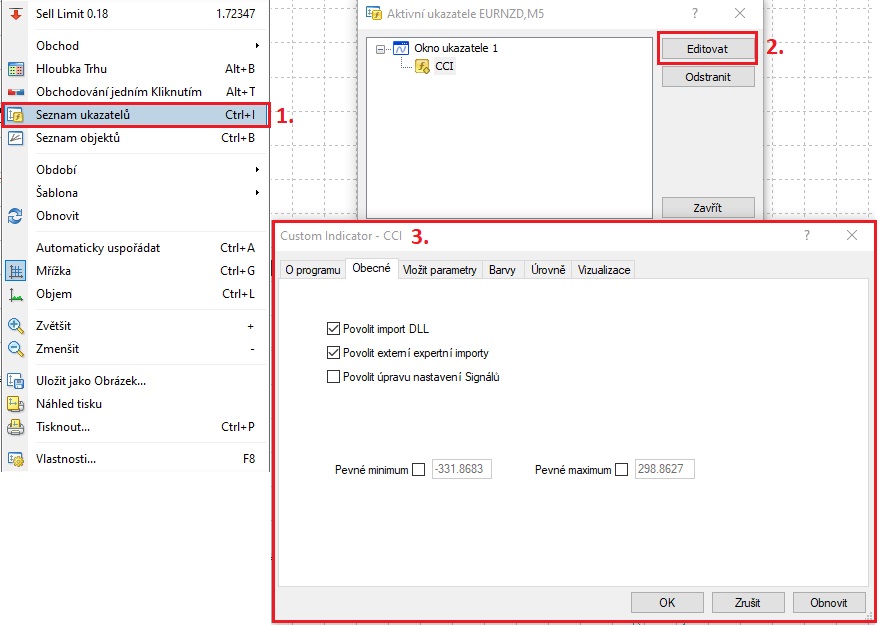The height and width of the screenshot is (625, 879).
Task: Click the Depth of Market icon (Hloubka Trhu)
Action: [x=16, y=69]
